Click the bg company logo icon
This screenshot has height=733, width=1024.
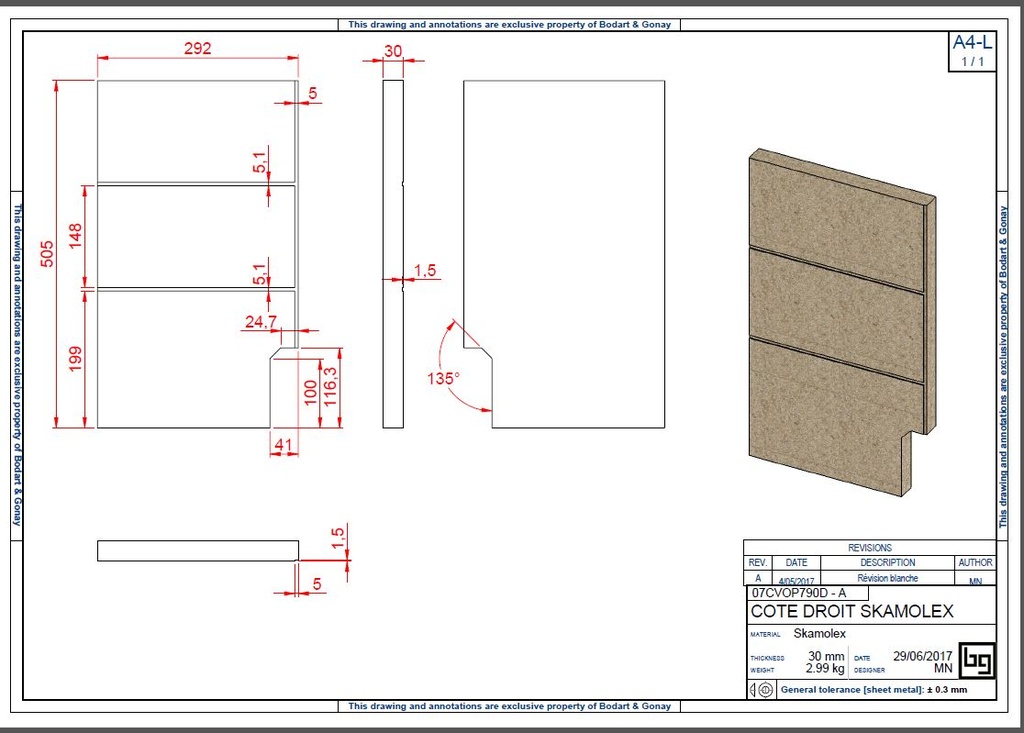pyautogui.click(x=977, y=661)
